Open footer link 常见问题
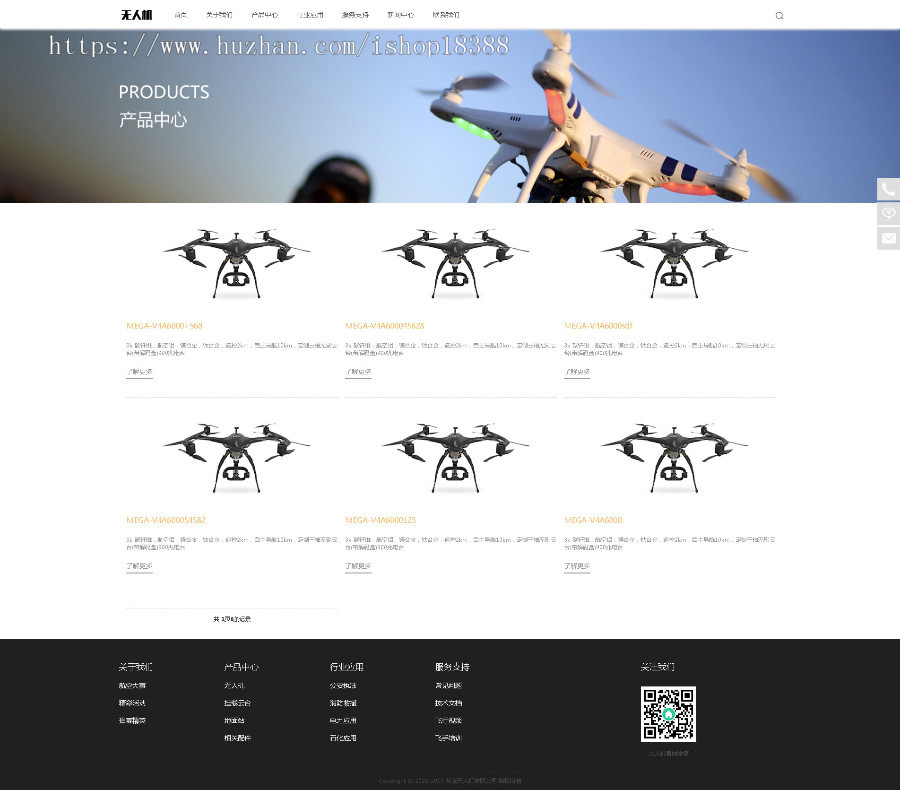This screenshot has height=790, width=900. (448, 686)
